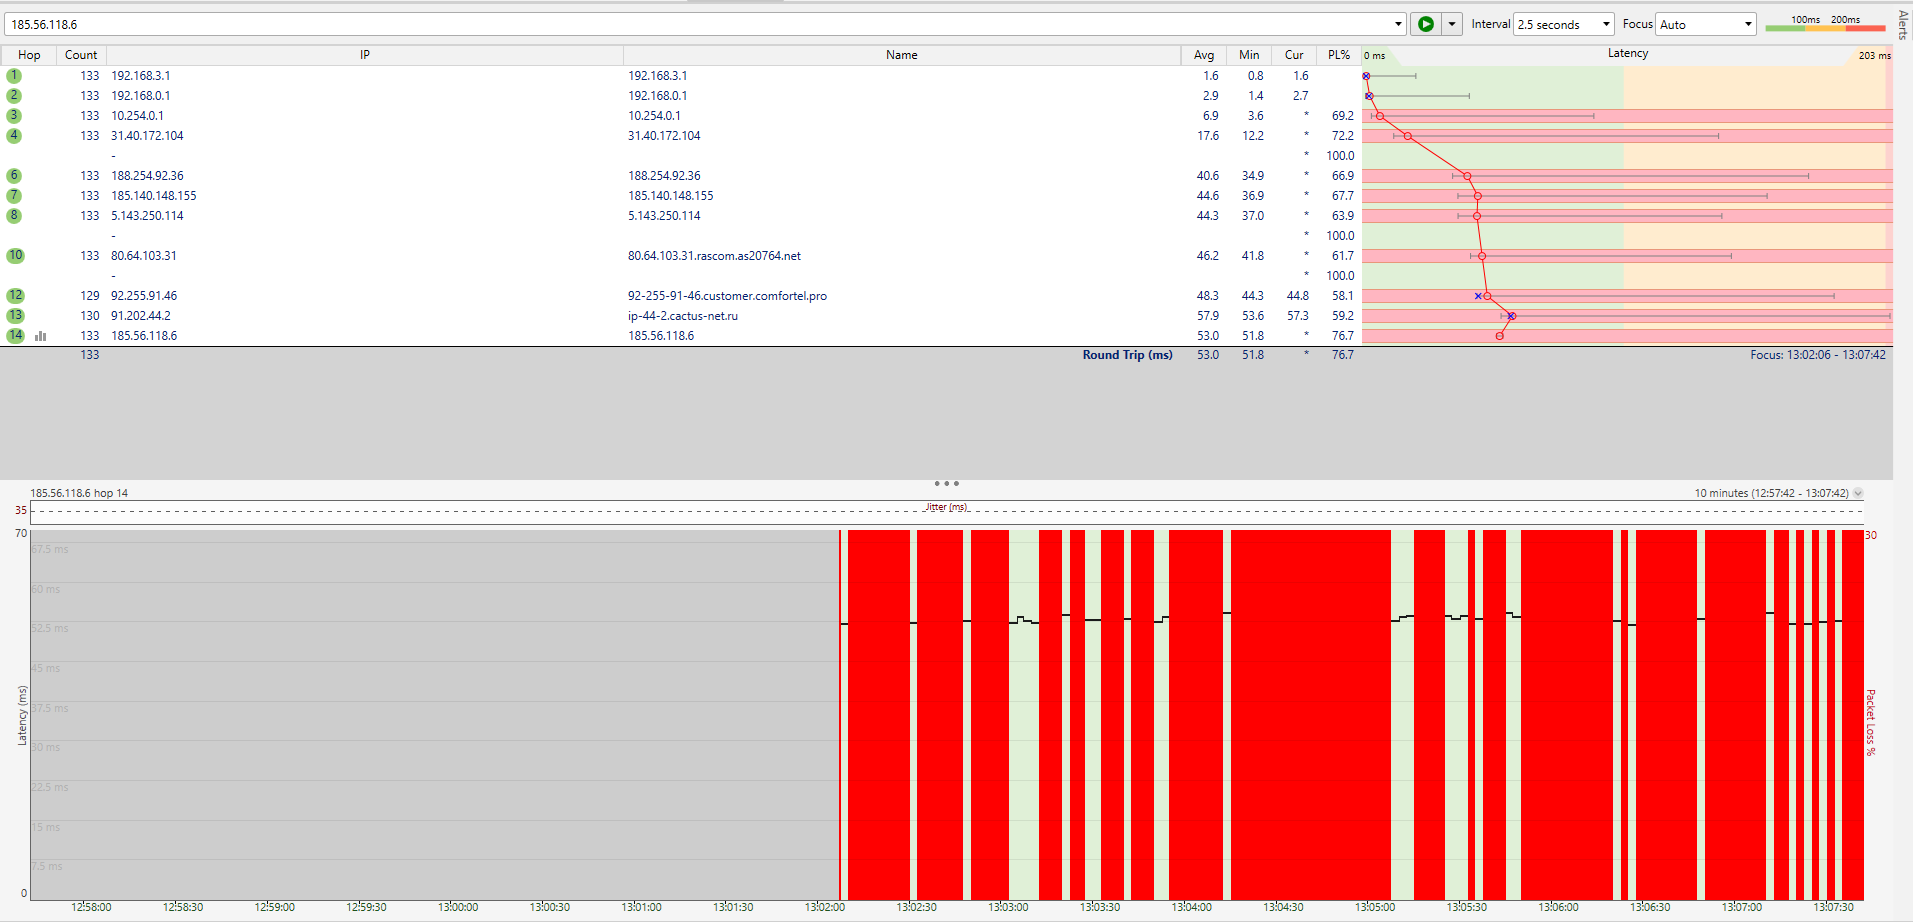Viewport: 1913px width, 922px height.
Task: Expand the 10 minutes time range chevron
Action: tap(1858, 493)
